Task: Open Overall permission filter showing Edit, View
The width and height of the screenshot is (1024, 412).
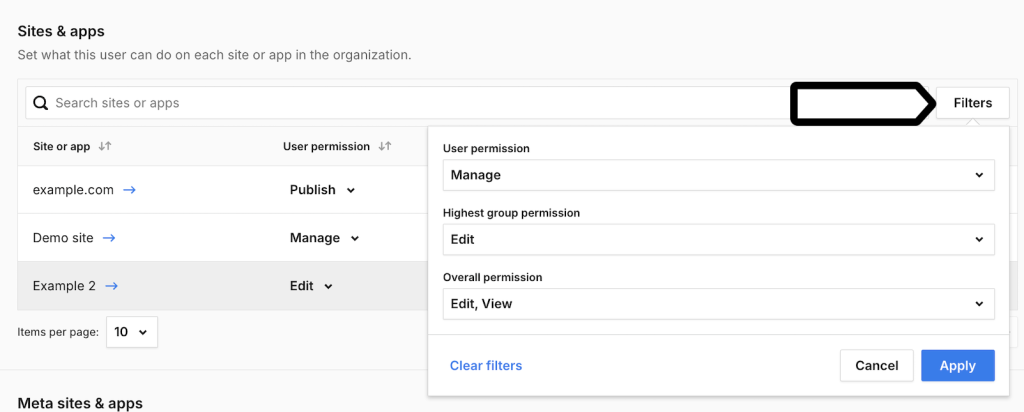Action: point(718,304)
